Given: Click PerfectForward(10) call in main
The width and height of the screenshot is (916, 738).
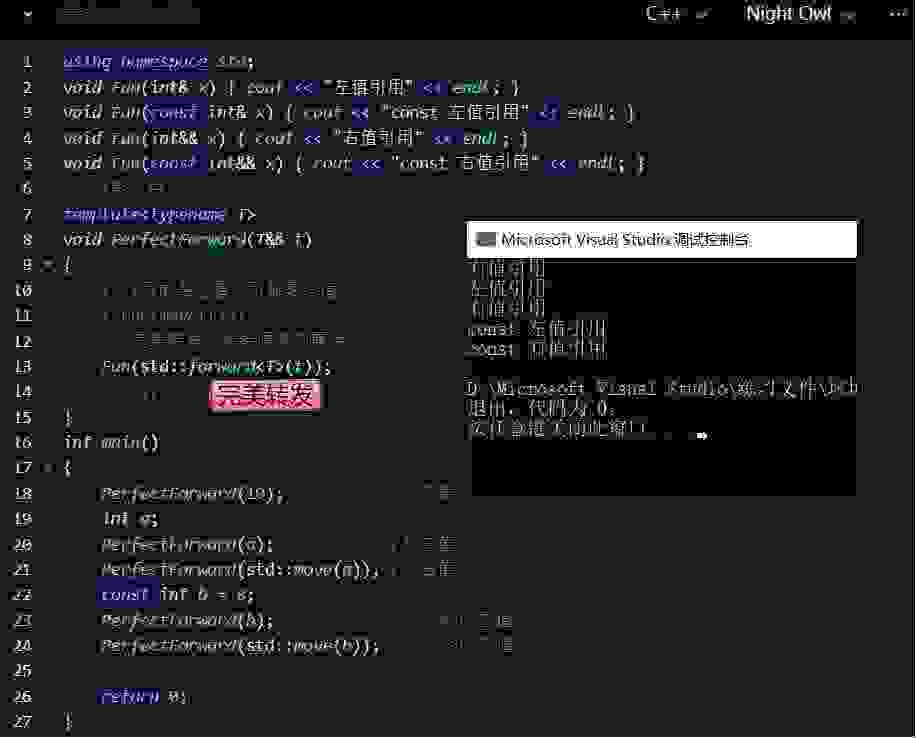Looking at the screenshot, I should [192, 493].
